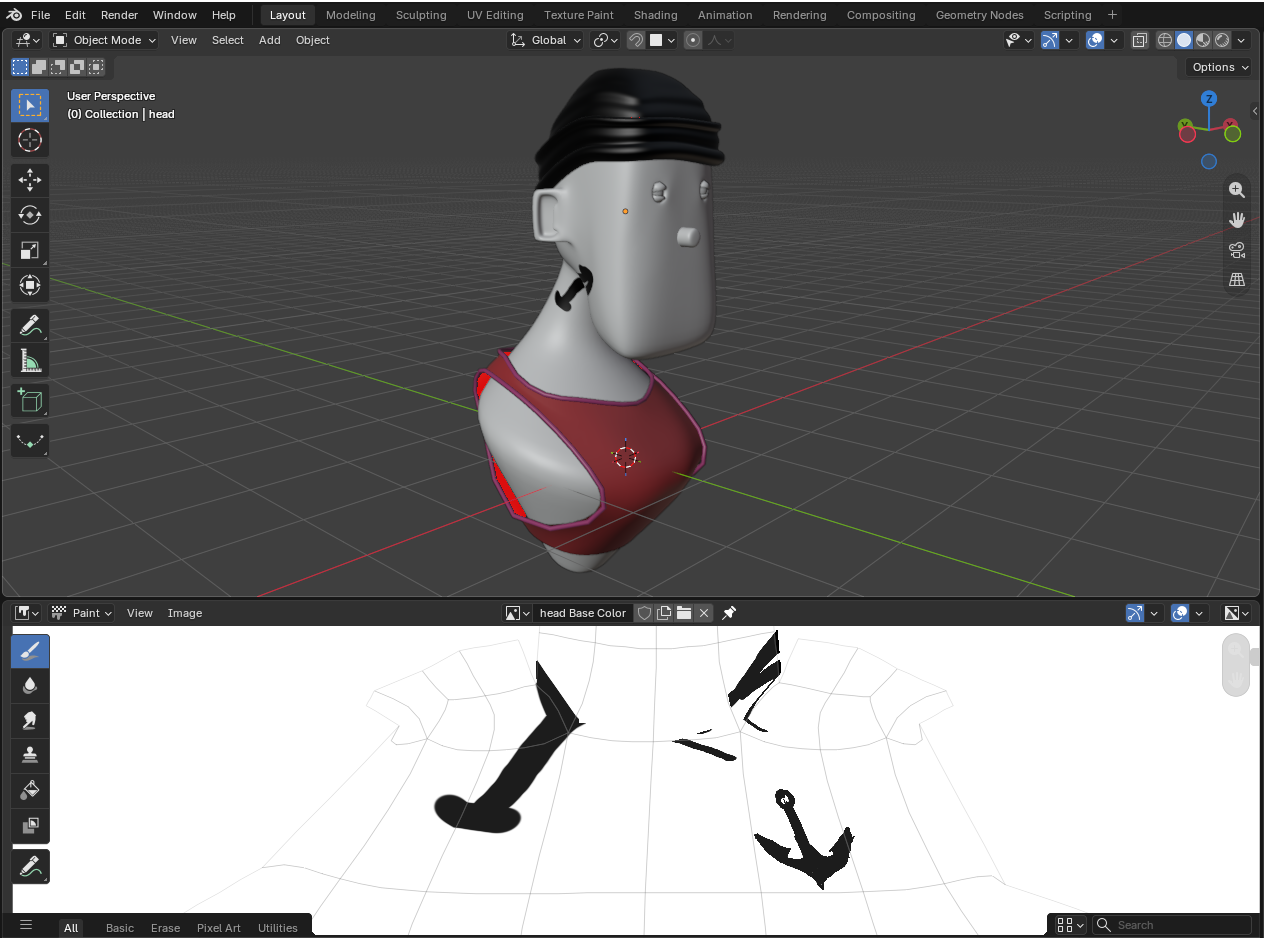This screenshot has width=1264, height=938.
Task: Pin the head Base Color image
Action: click(x=729, y=613)
